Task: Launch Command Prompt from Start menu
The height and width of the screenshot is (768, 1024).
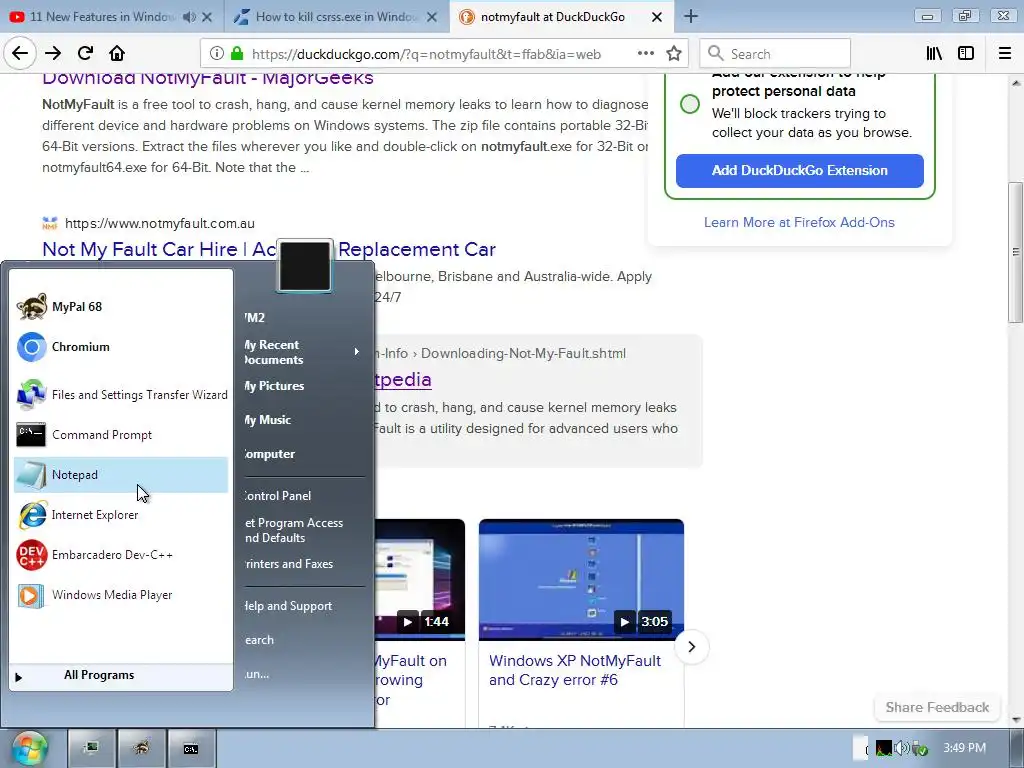Action: [x=121, y=435]
